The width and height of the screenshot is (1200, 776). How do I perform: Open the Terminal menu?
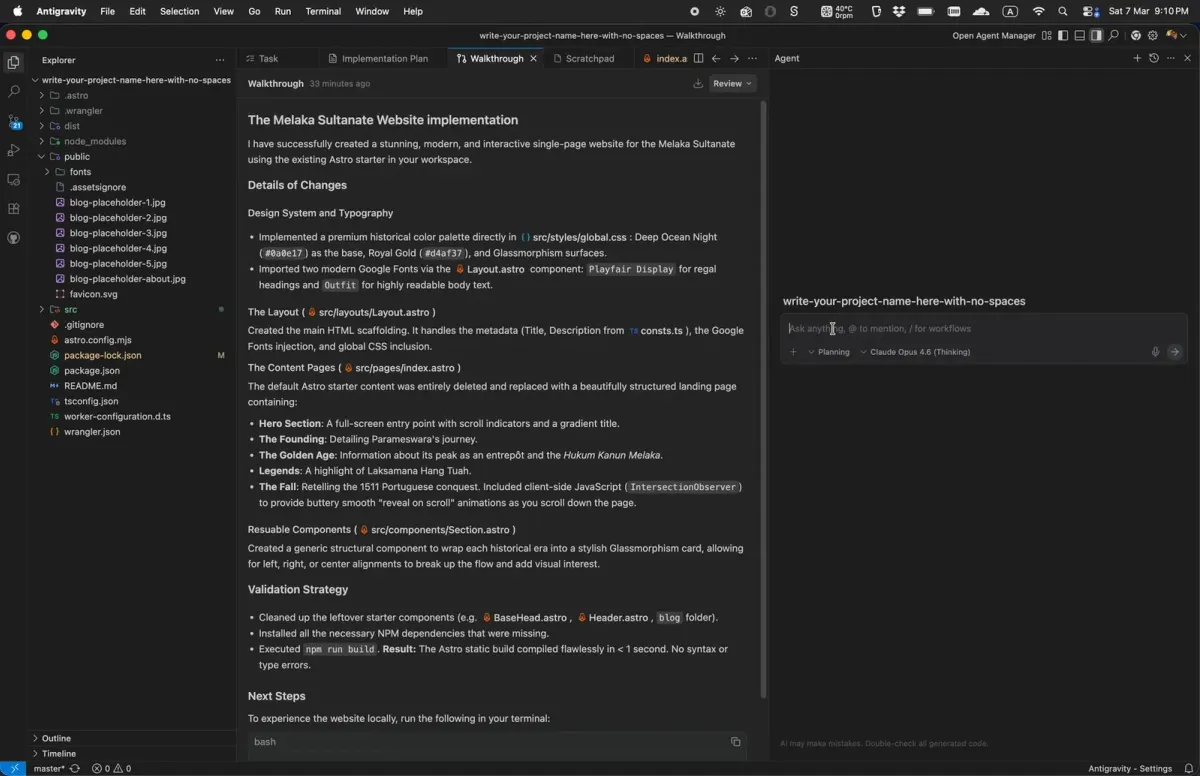pyautogui.click(x=323, y=11)
